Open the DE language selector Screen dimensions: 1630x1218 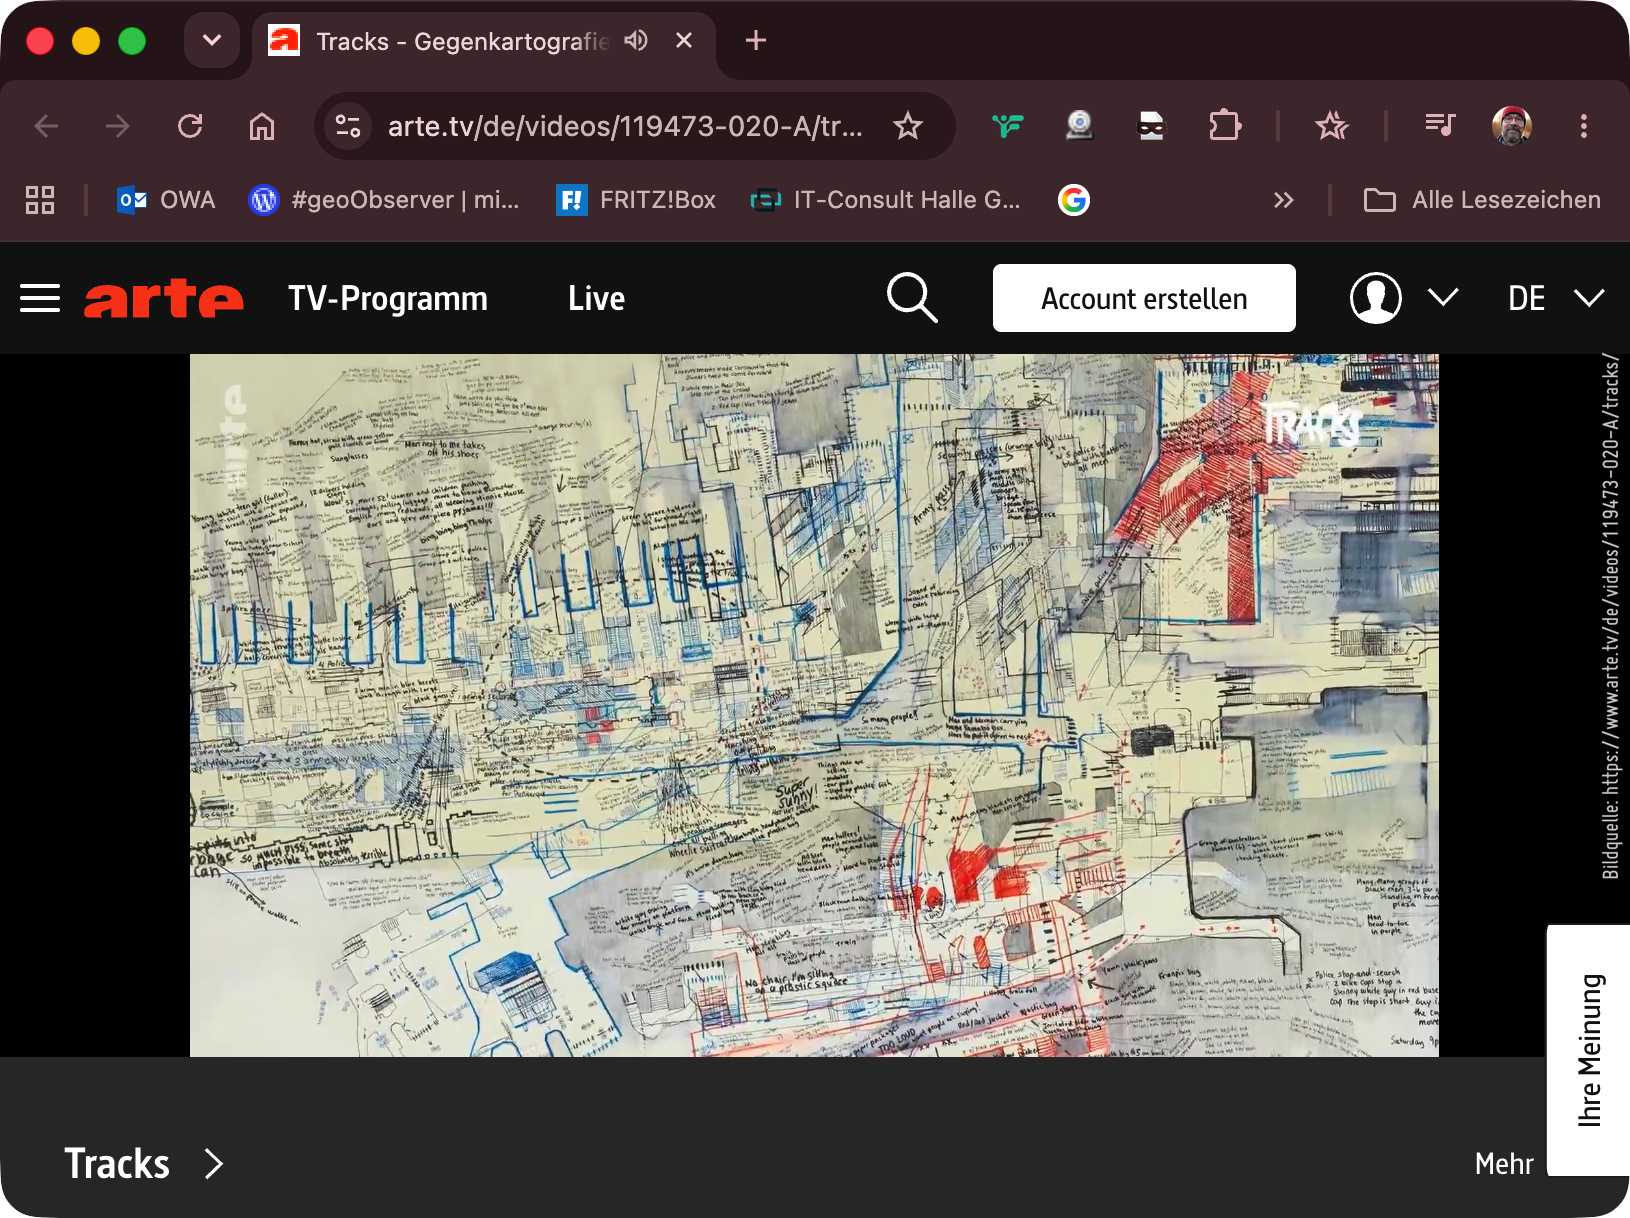point(1555,298)
